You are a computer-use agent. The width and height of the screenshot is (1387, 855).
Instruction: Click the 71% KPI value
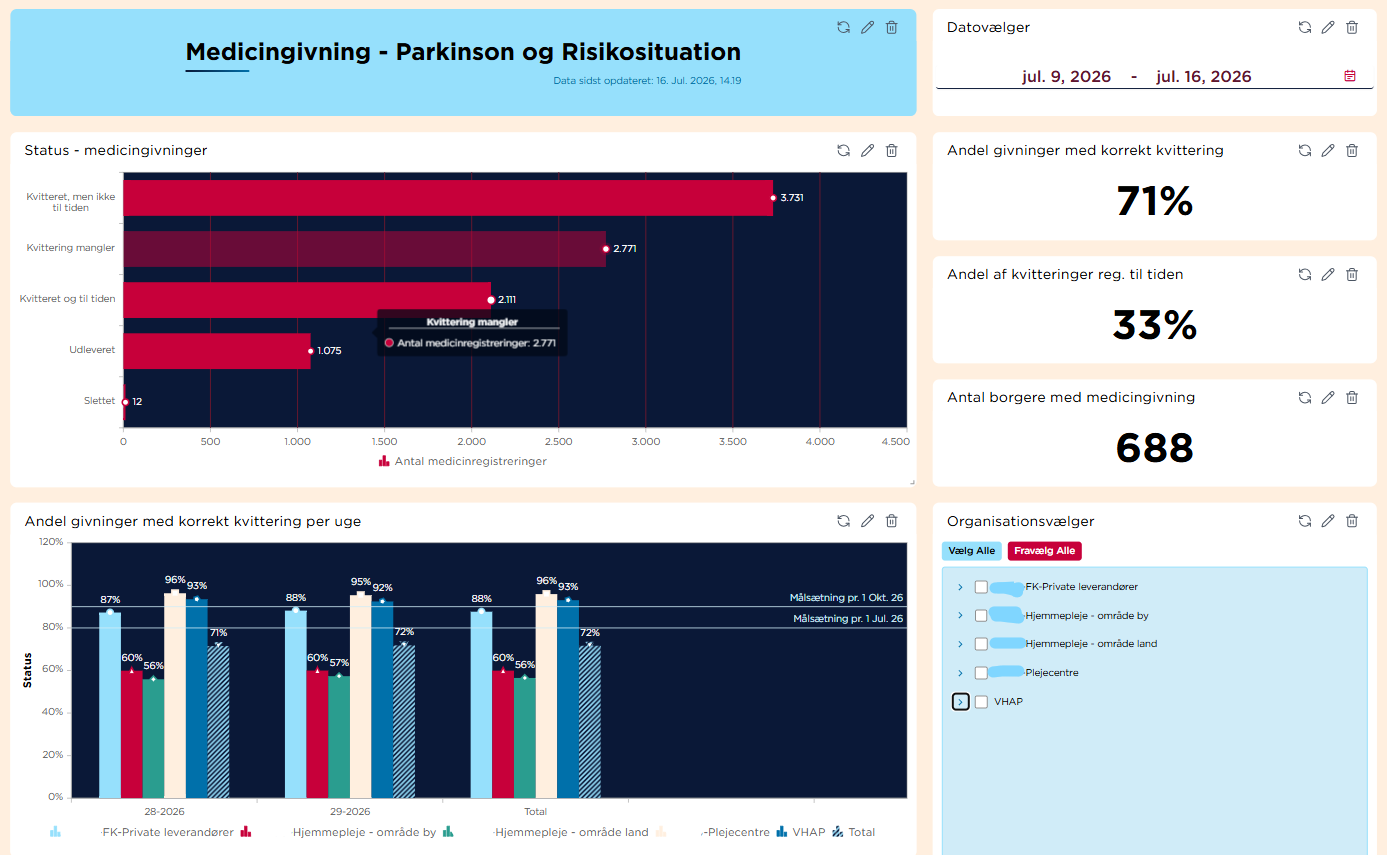(1154, 202)
